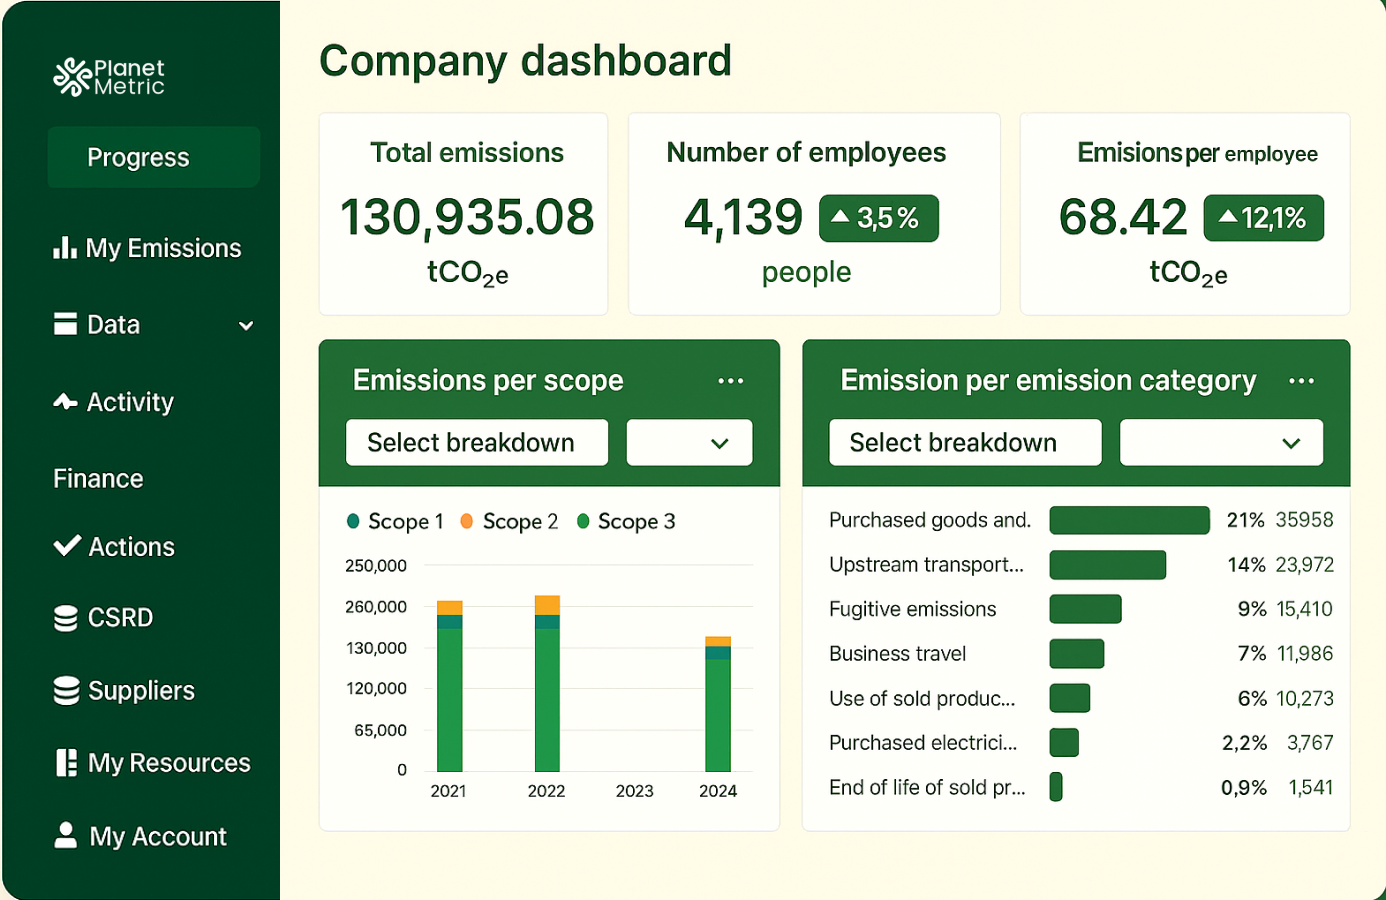This screenshot has height=900, width=1386.
Task: Expand the Data menu chevron
Action: (x=246, y=326)
